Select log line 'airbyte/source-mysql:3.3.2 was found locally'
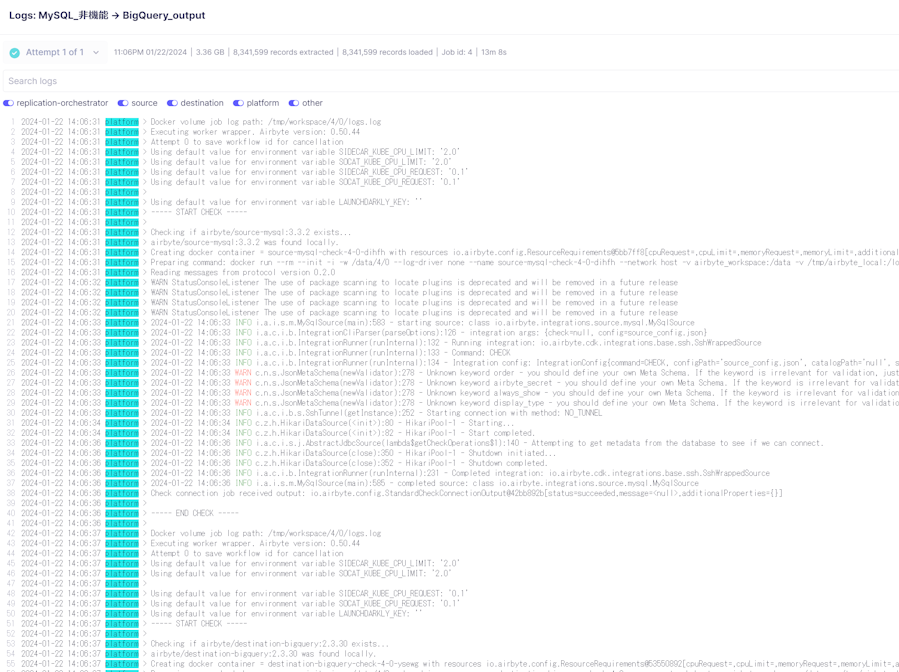Screen dimensions: 899x672 pos(244,243)
